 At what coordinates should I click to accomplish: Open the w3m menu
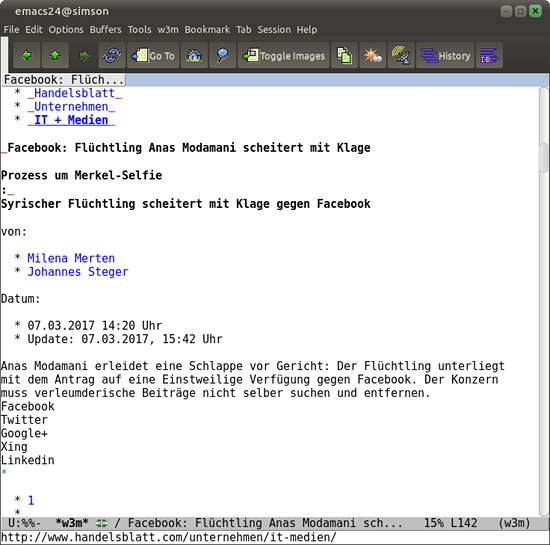[x=168, y=29]
